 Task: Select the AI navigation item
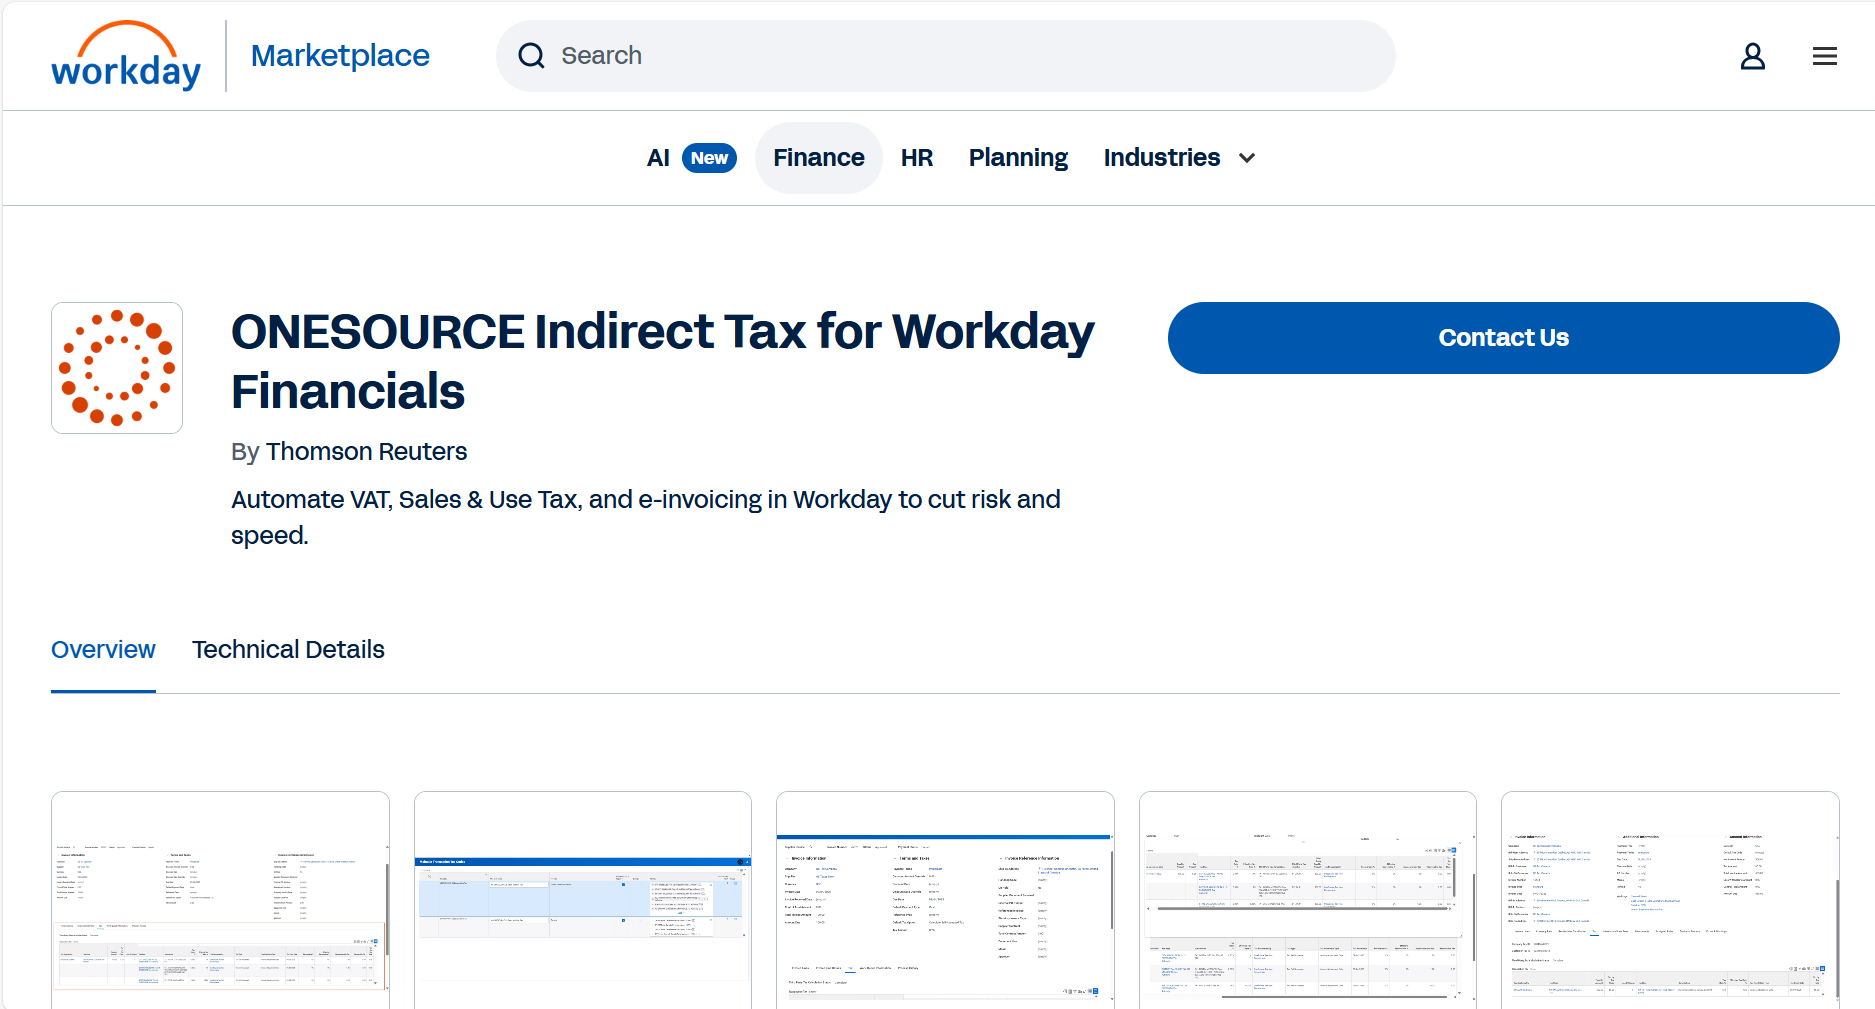tap(658, 157)
